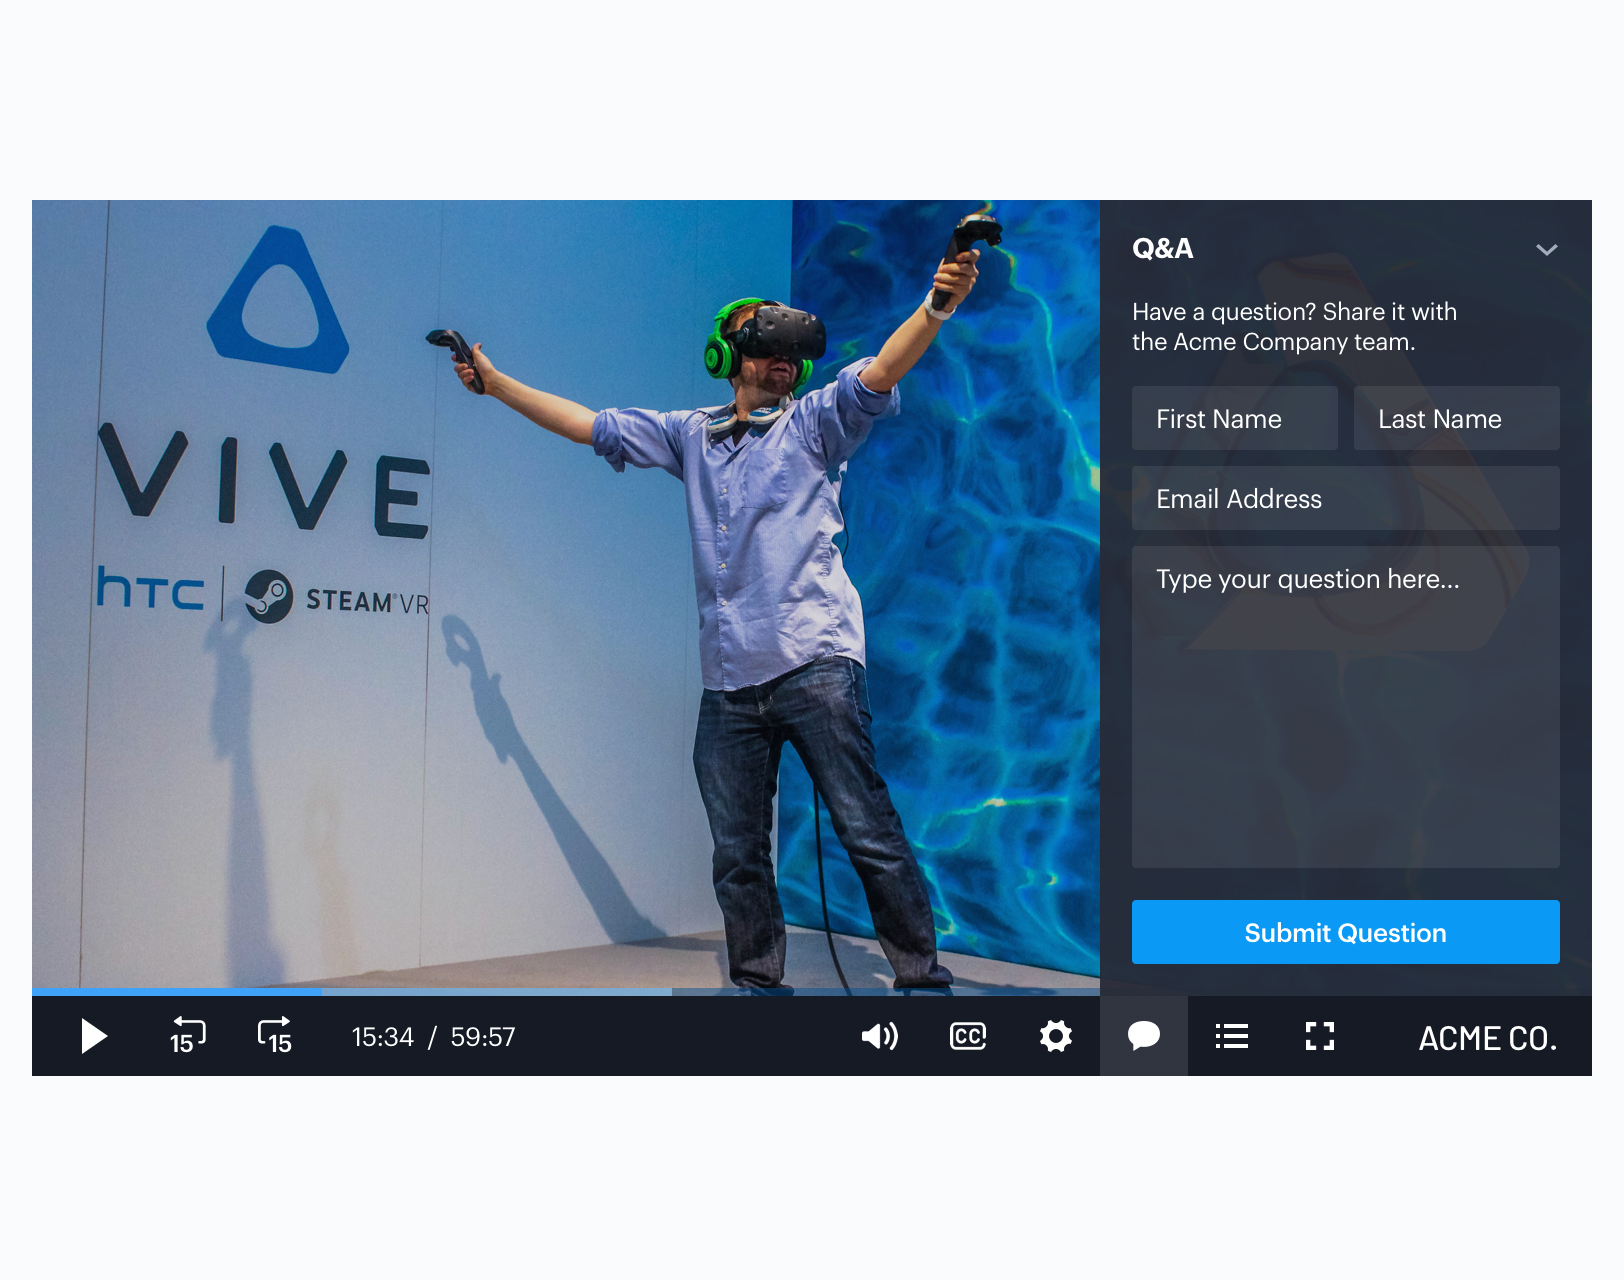The image size is (1624, 1280).
Task: Click the ACME CO. logo
Action: (x=1487, y=1038)
